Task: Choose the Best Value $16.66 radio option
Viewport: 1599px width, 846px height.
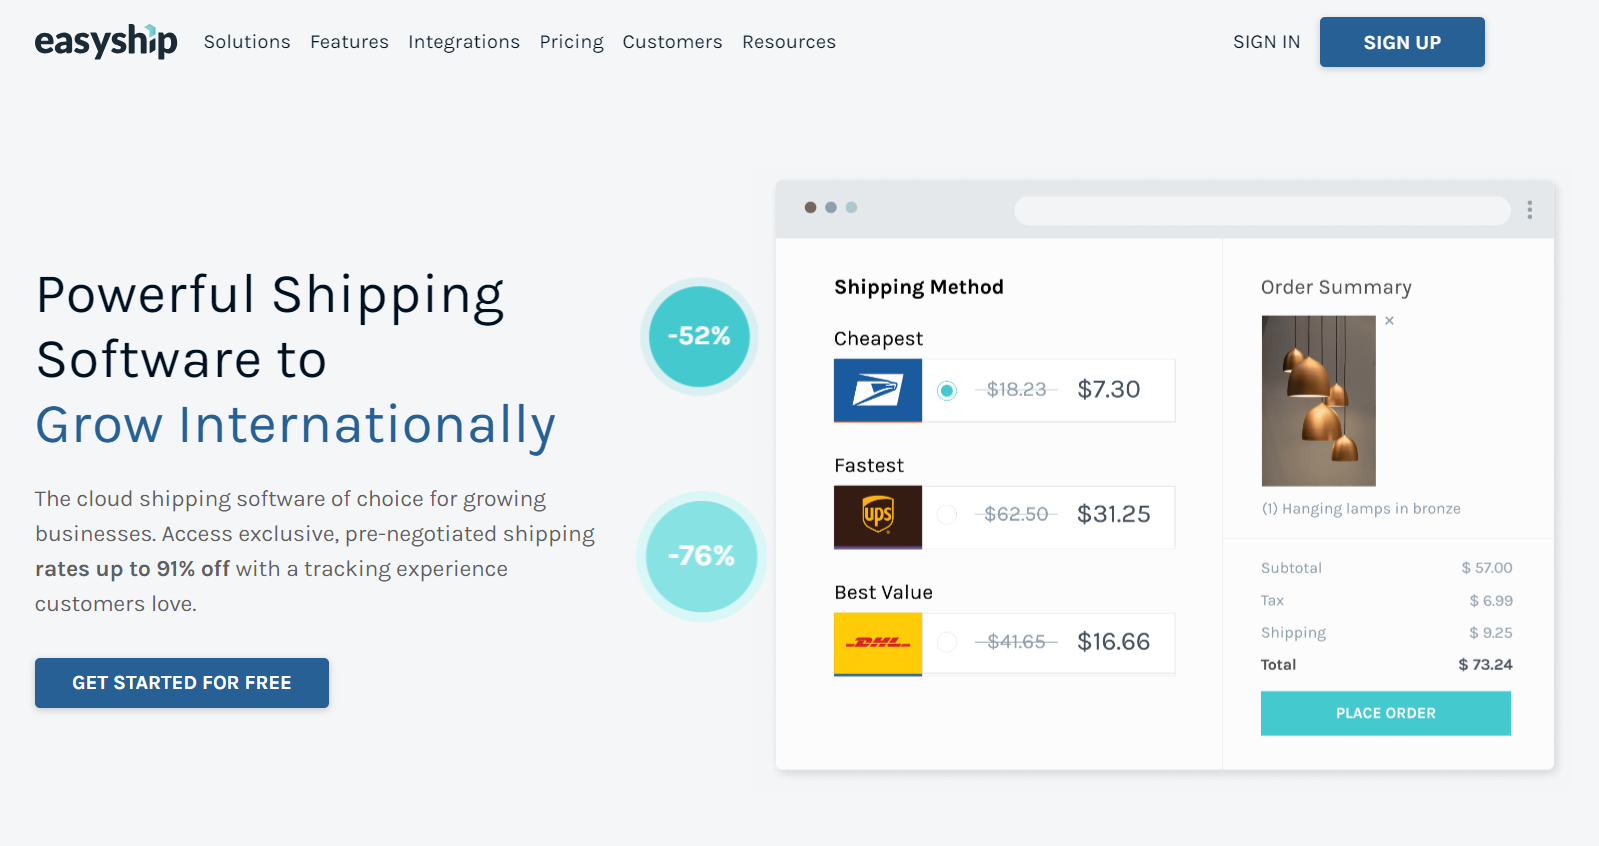Action: click(x=947, y=642)
